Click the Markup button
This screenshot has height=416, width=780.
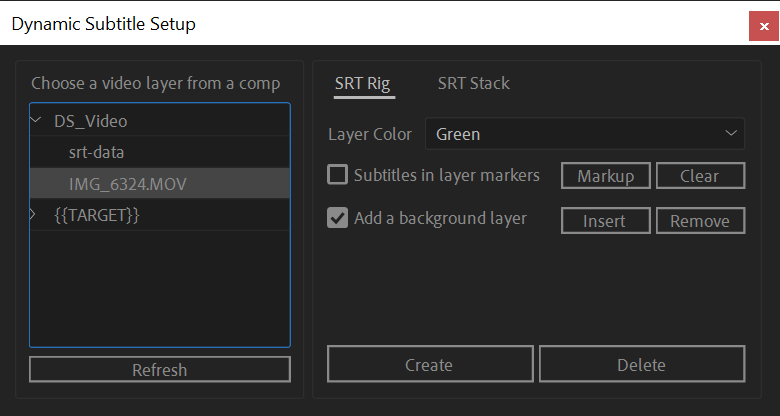point(605,176)
